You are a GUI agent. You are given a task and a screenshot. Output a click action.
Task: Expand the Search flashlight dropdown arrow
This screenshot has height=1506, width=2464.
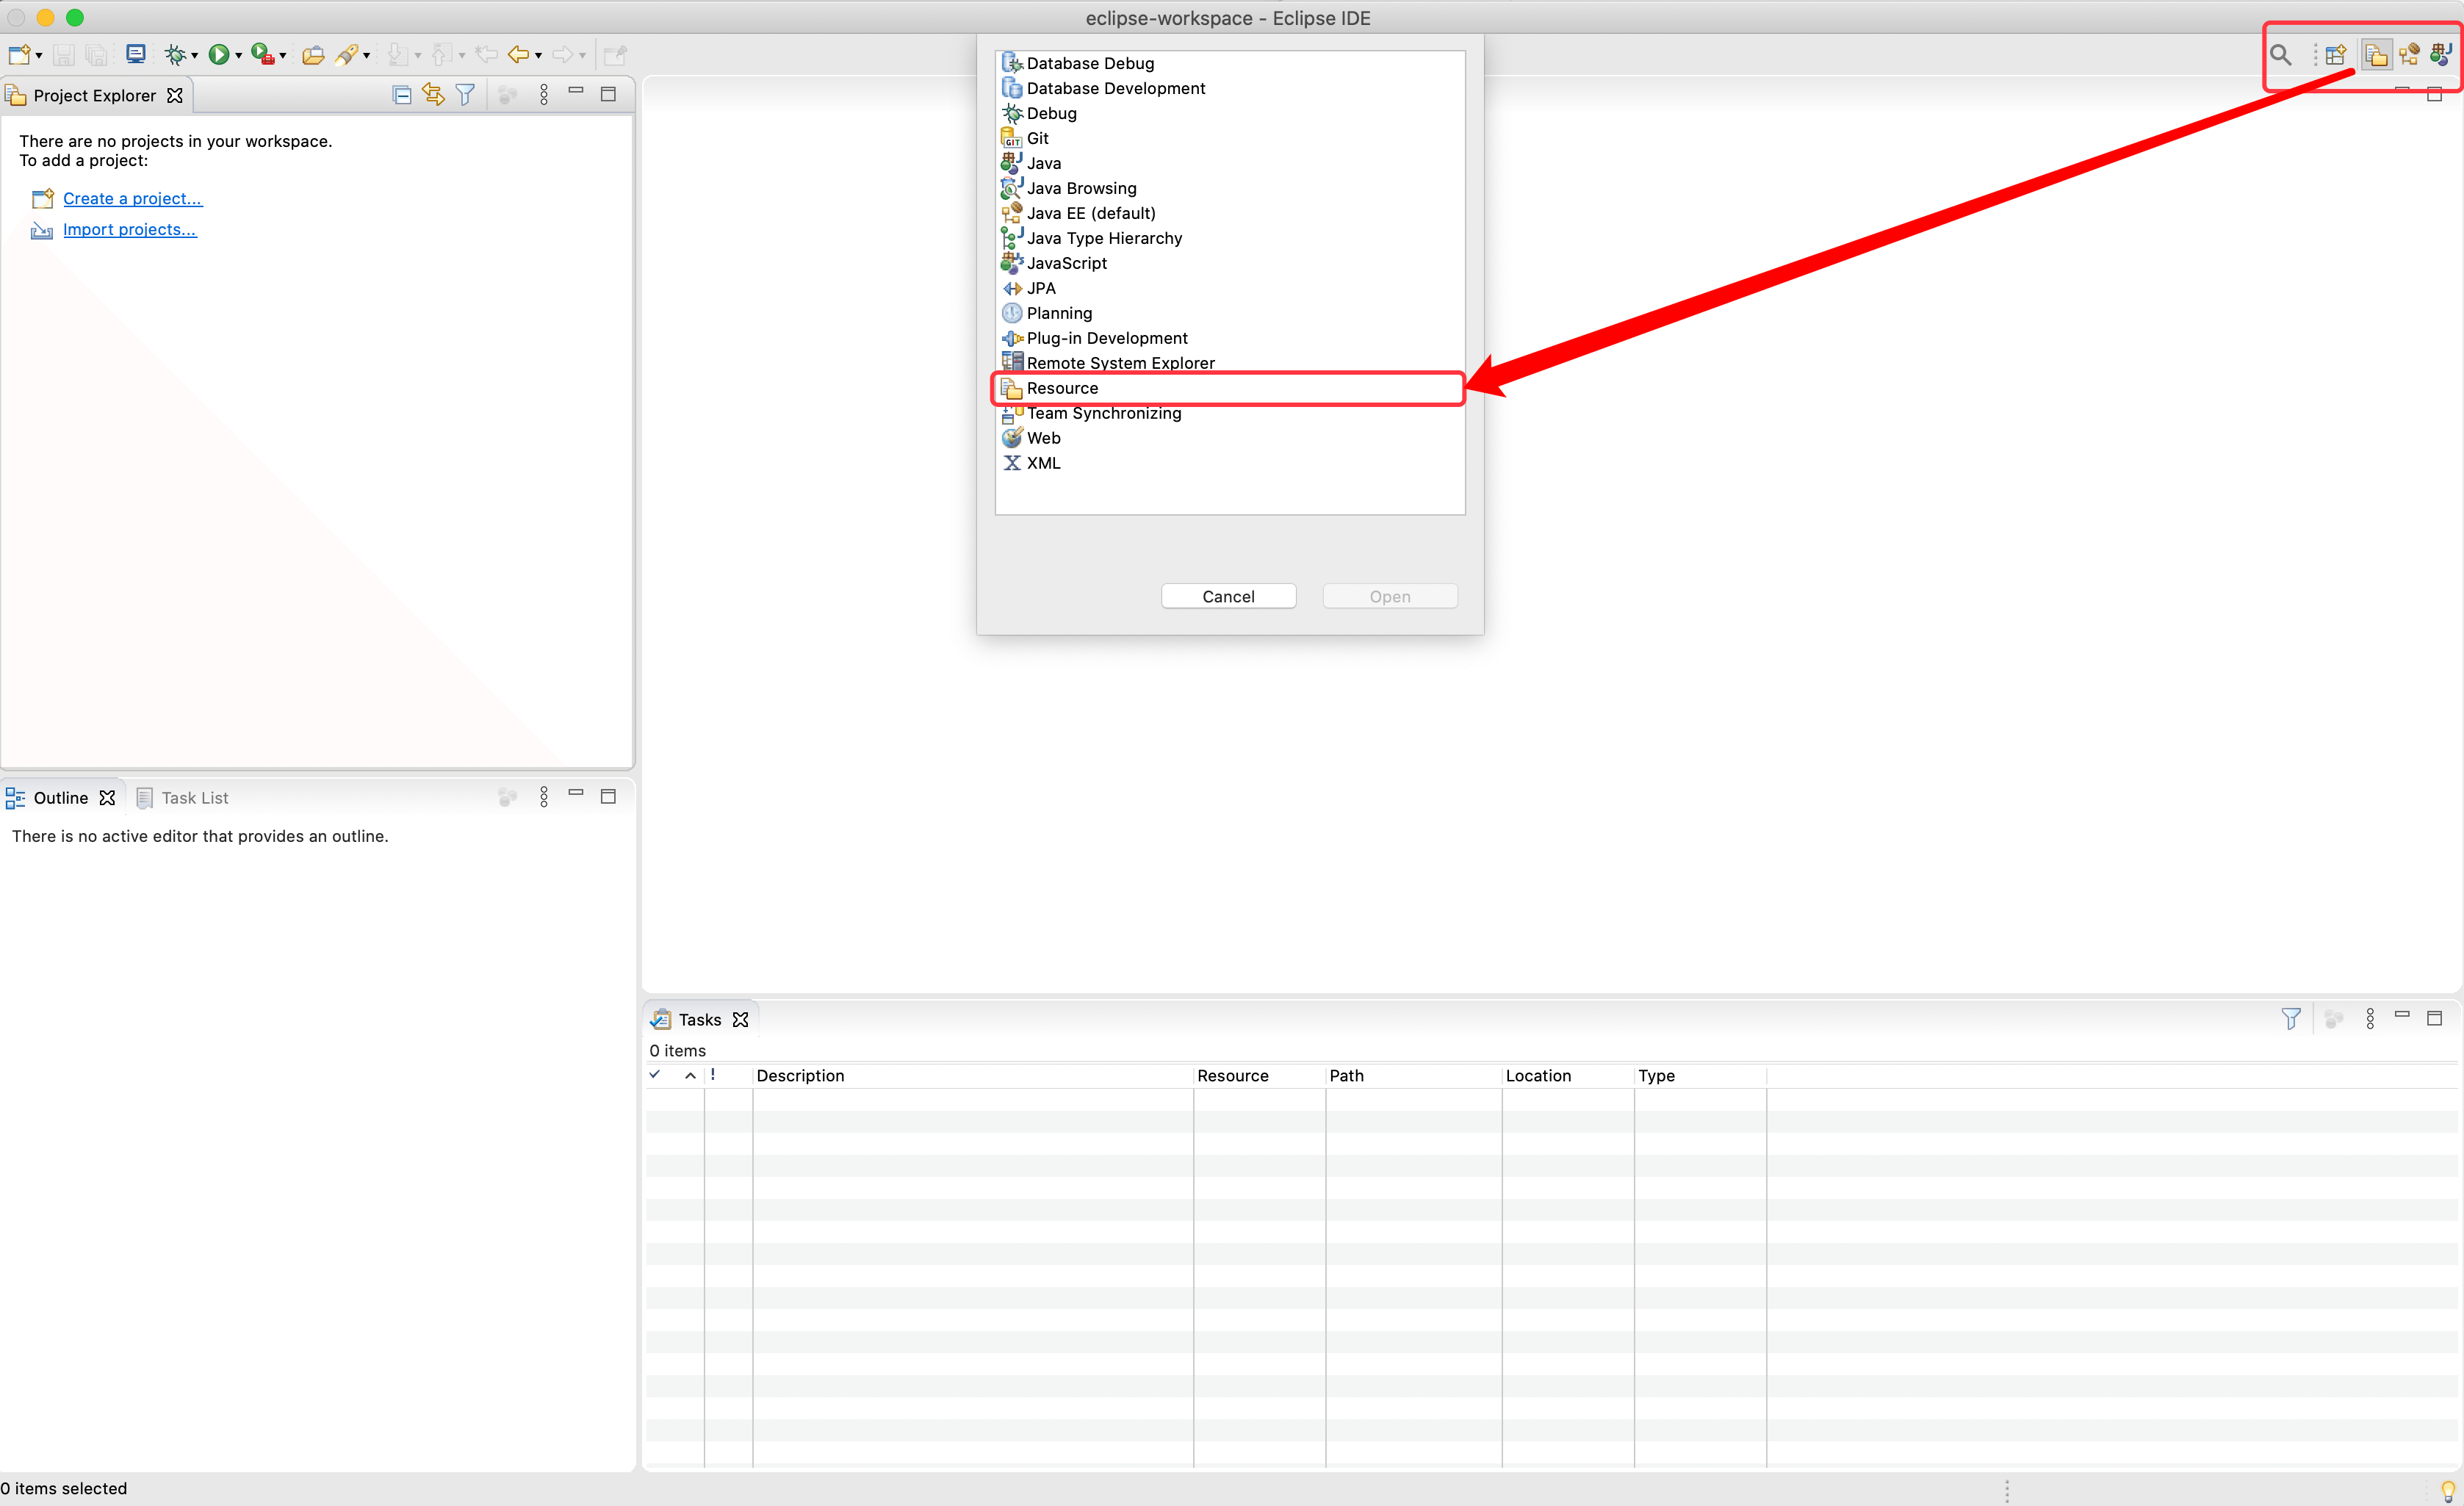(x=366, y=56)
